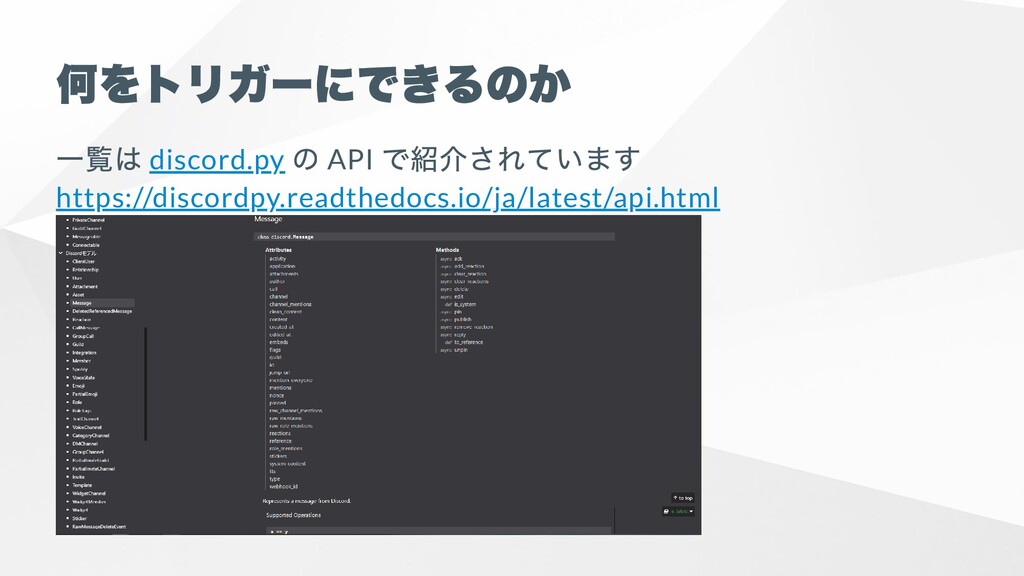Select Guild in the sidebar
The image size is (1024, 576).
tap(78, 344)
